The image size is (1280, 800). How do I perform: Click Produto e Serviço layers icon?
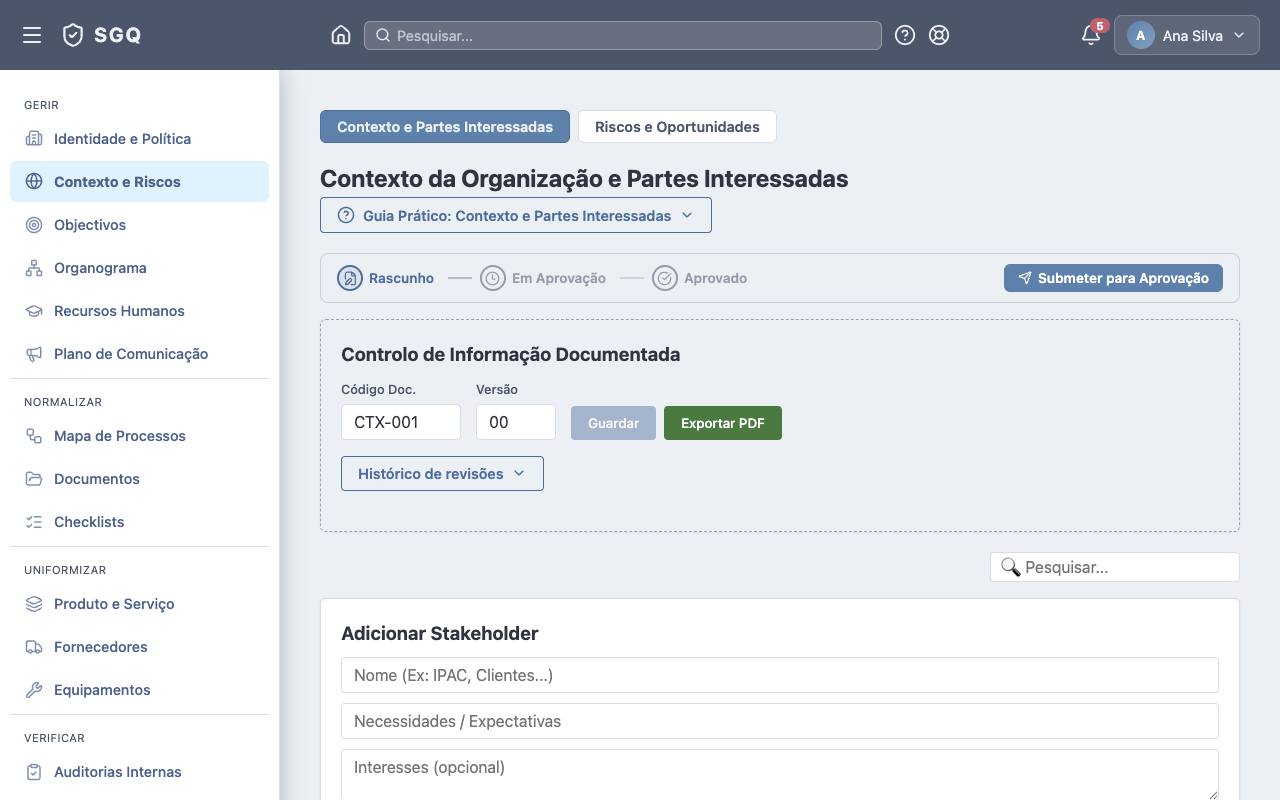click(x=34, y=603)
